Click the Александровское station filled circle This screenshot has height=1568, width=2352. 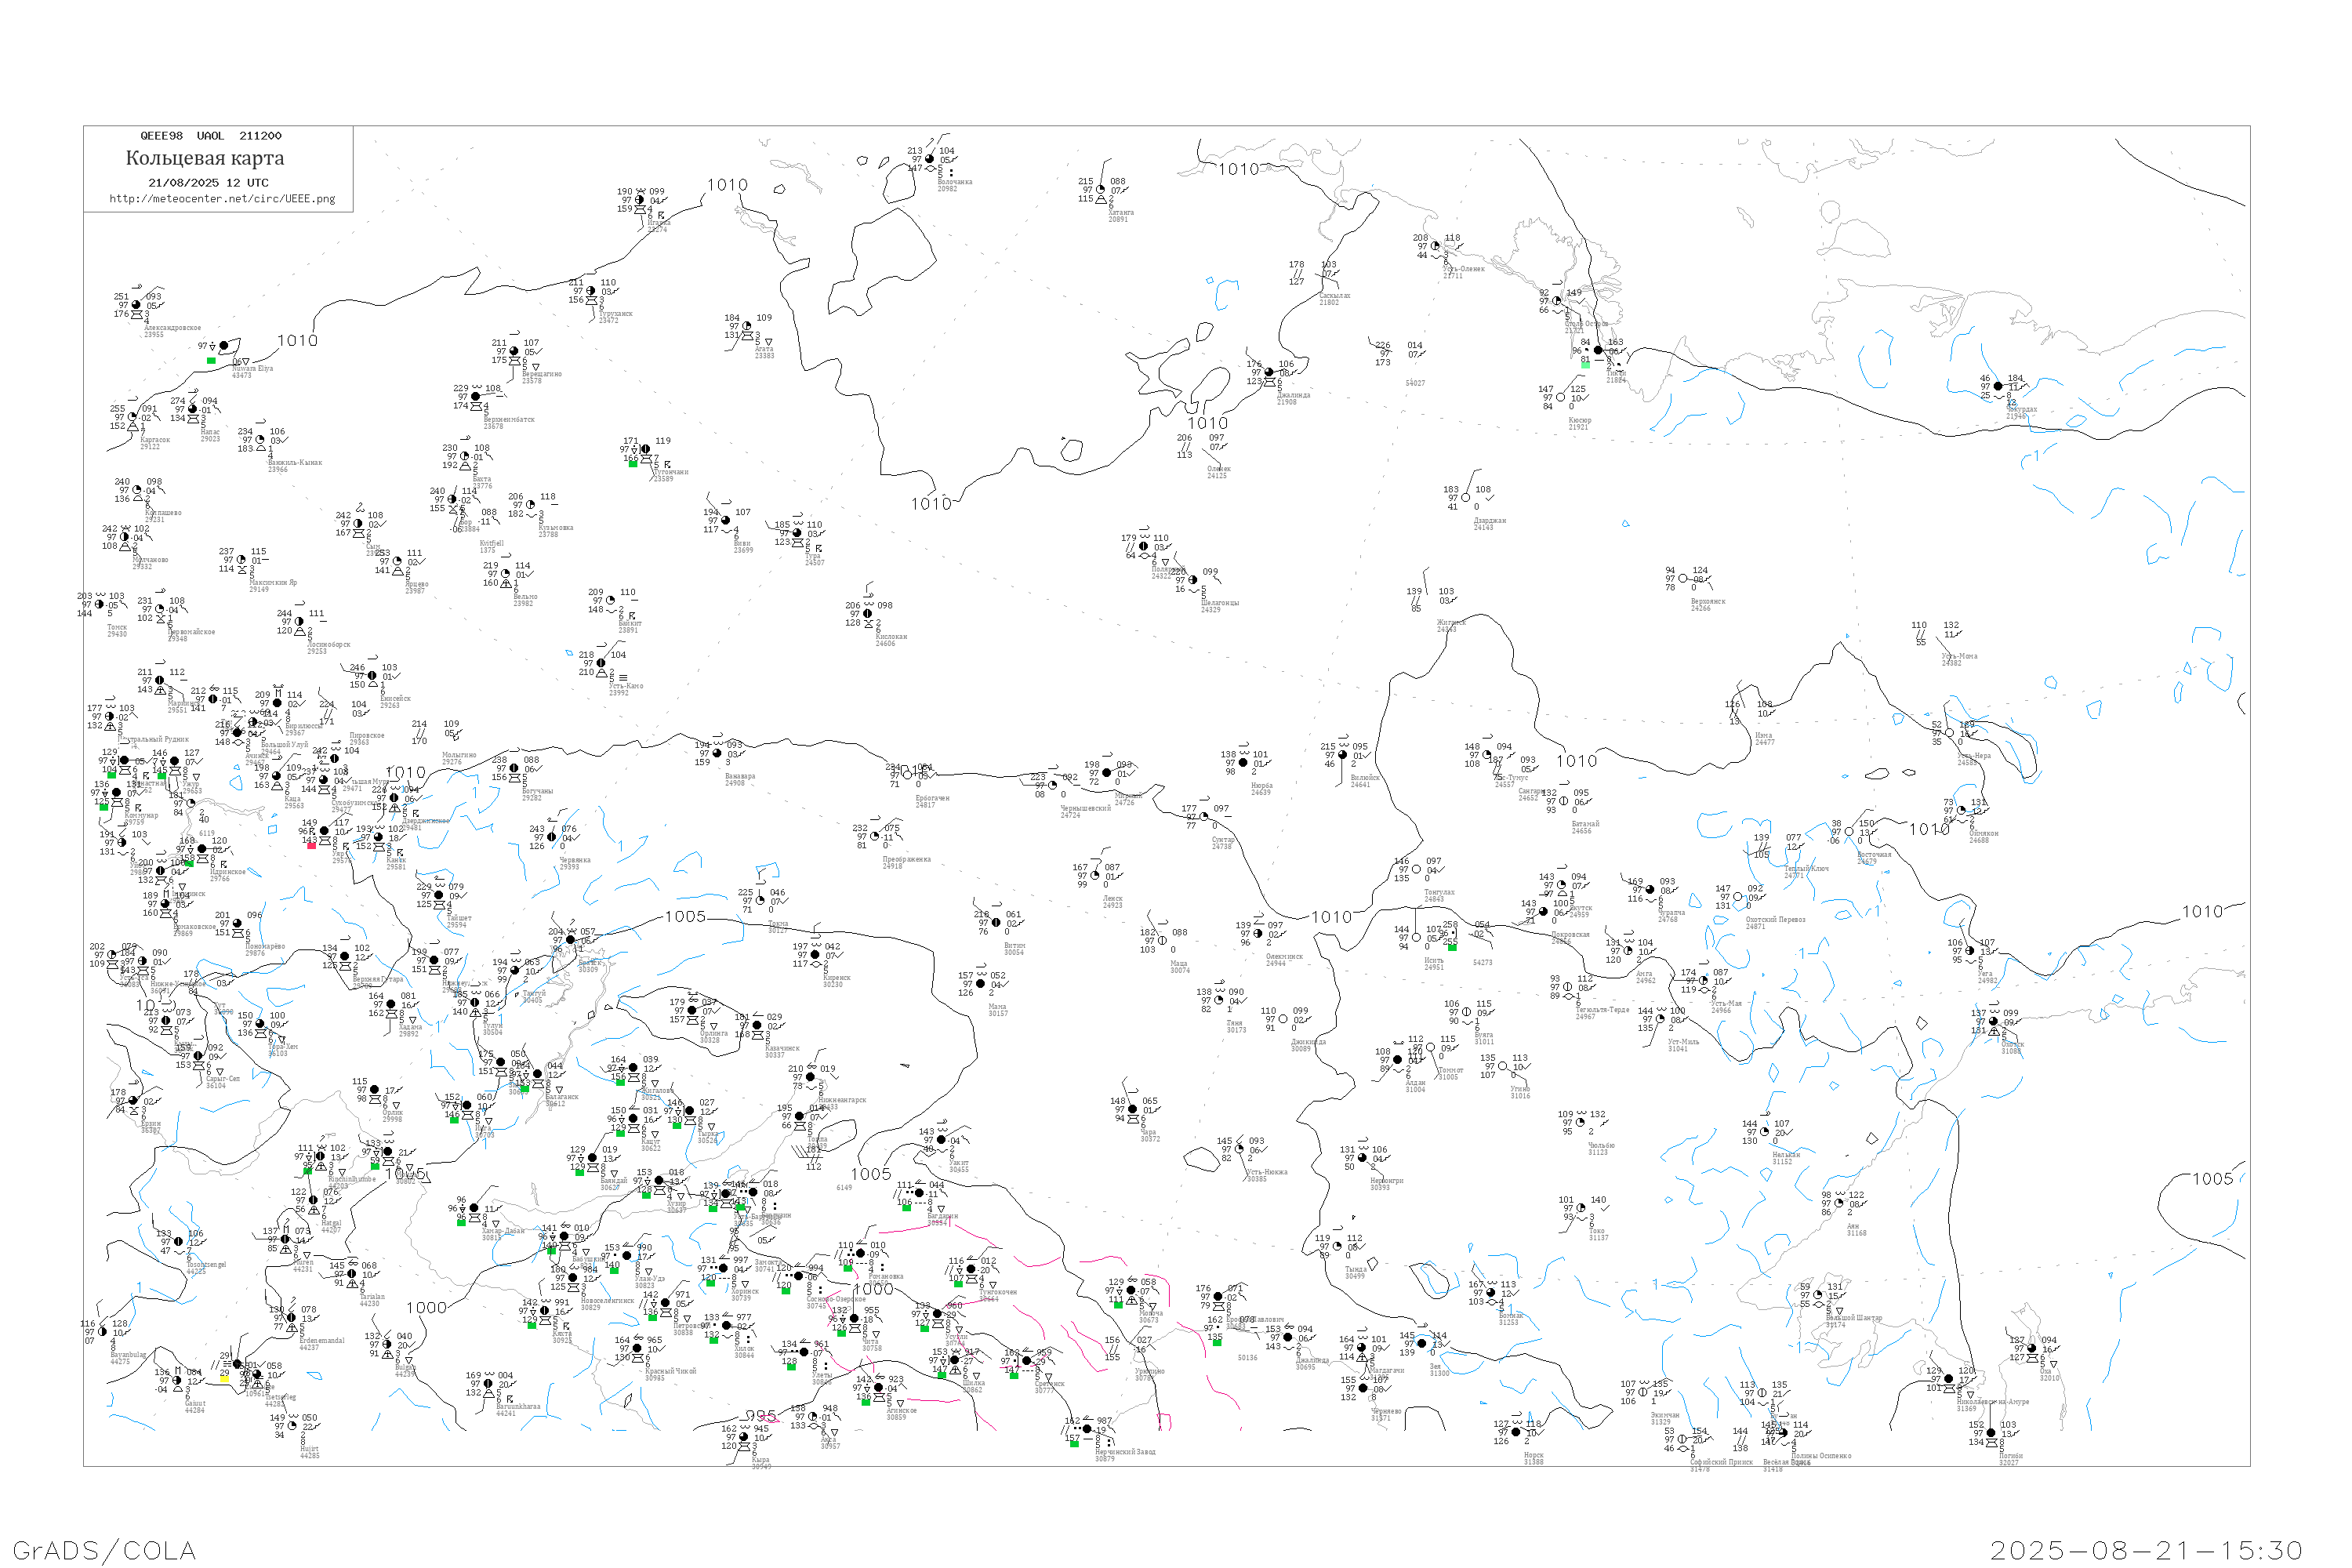pos(136,305)
